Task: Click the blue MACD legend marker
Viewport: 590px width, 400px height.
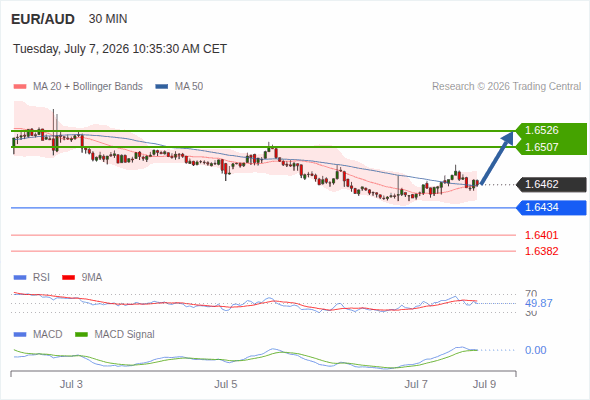Action: tap(20, 335)
